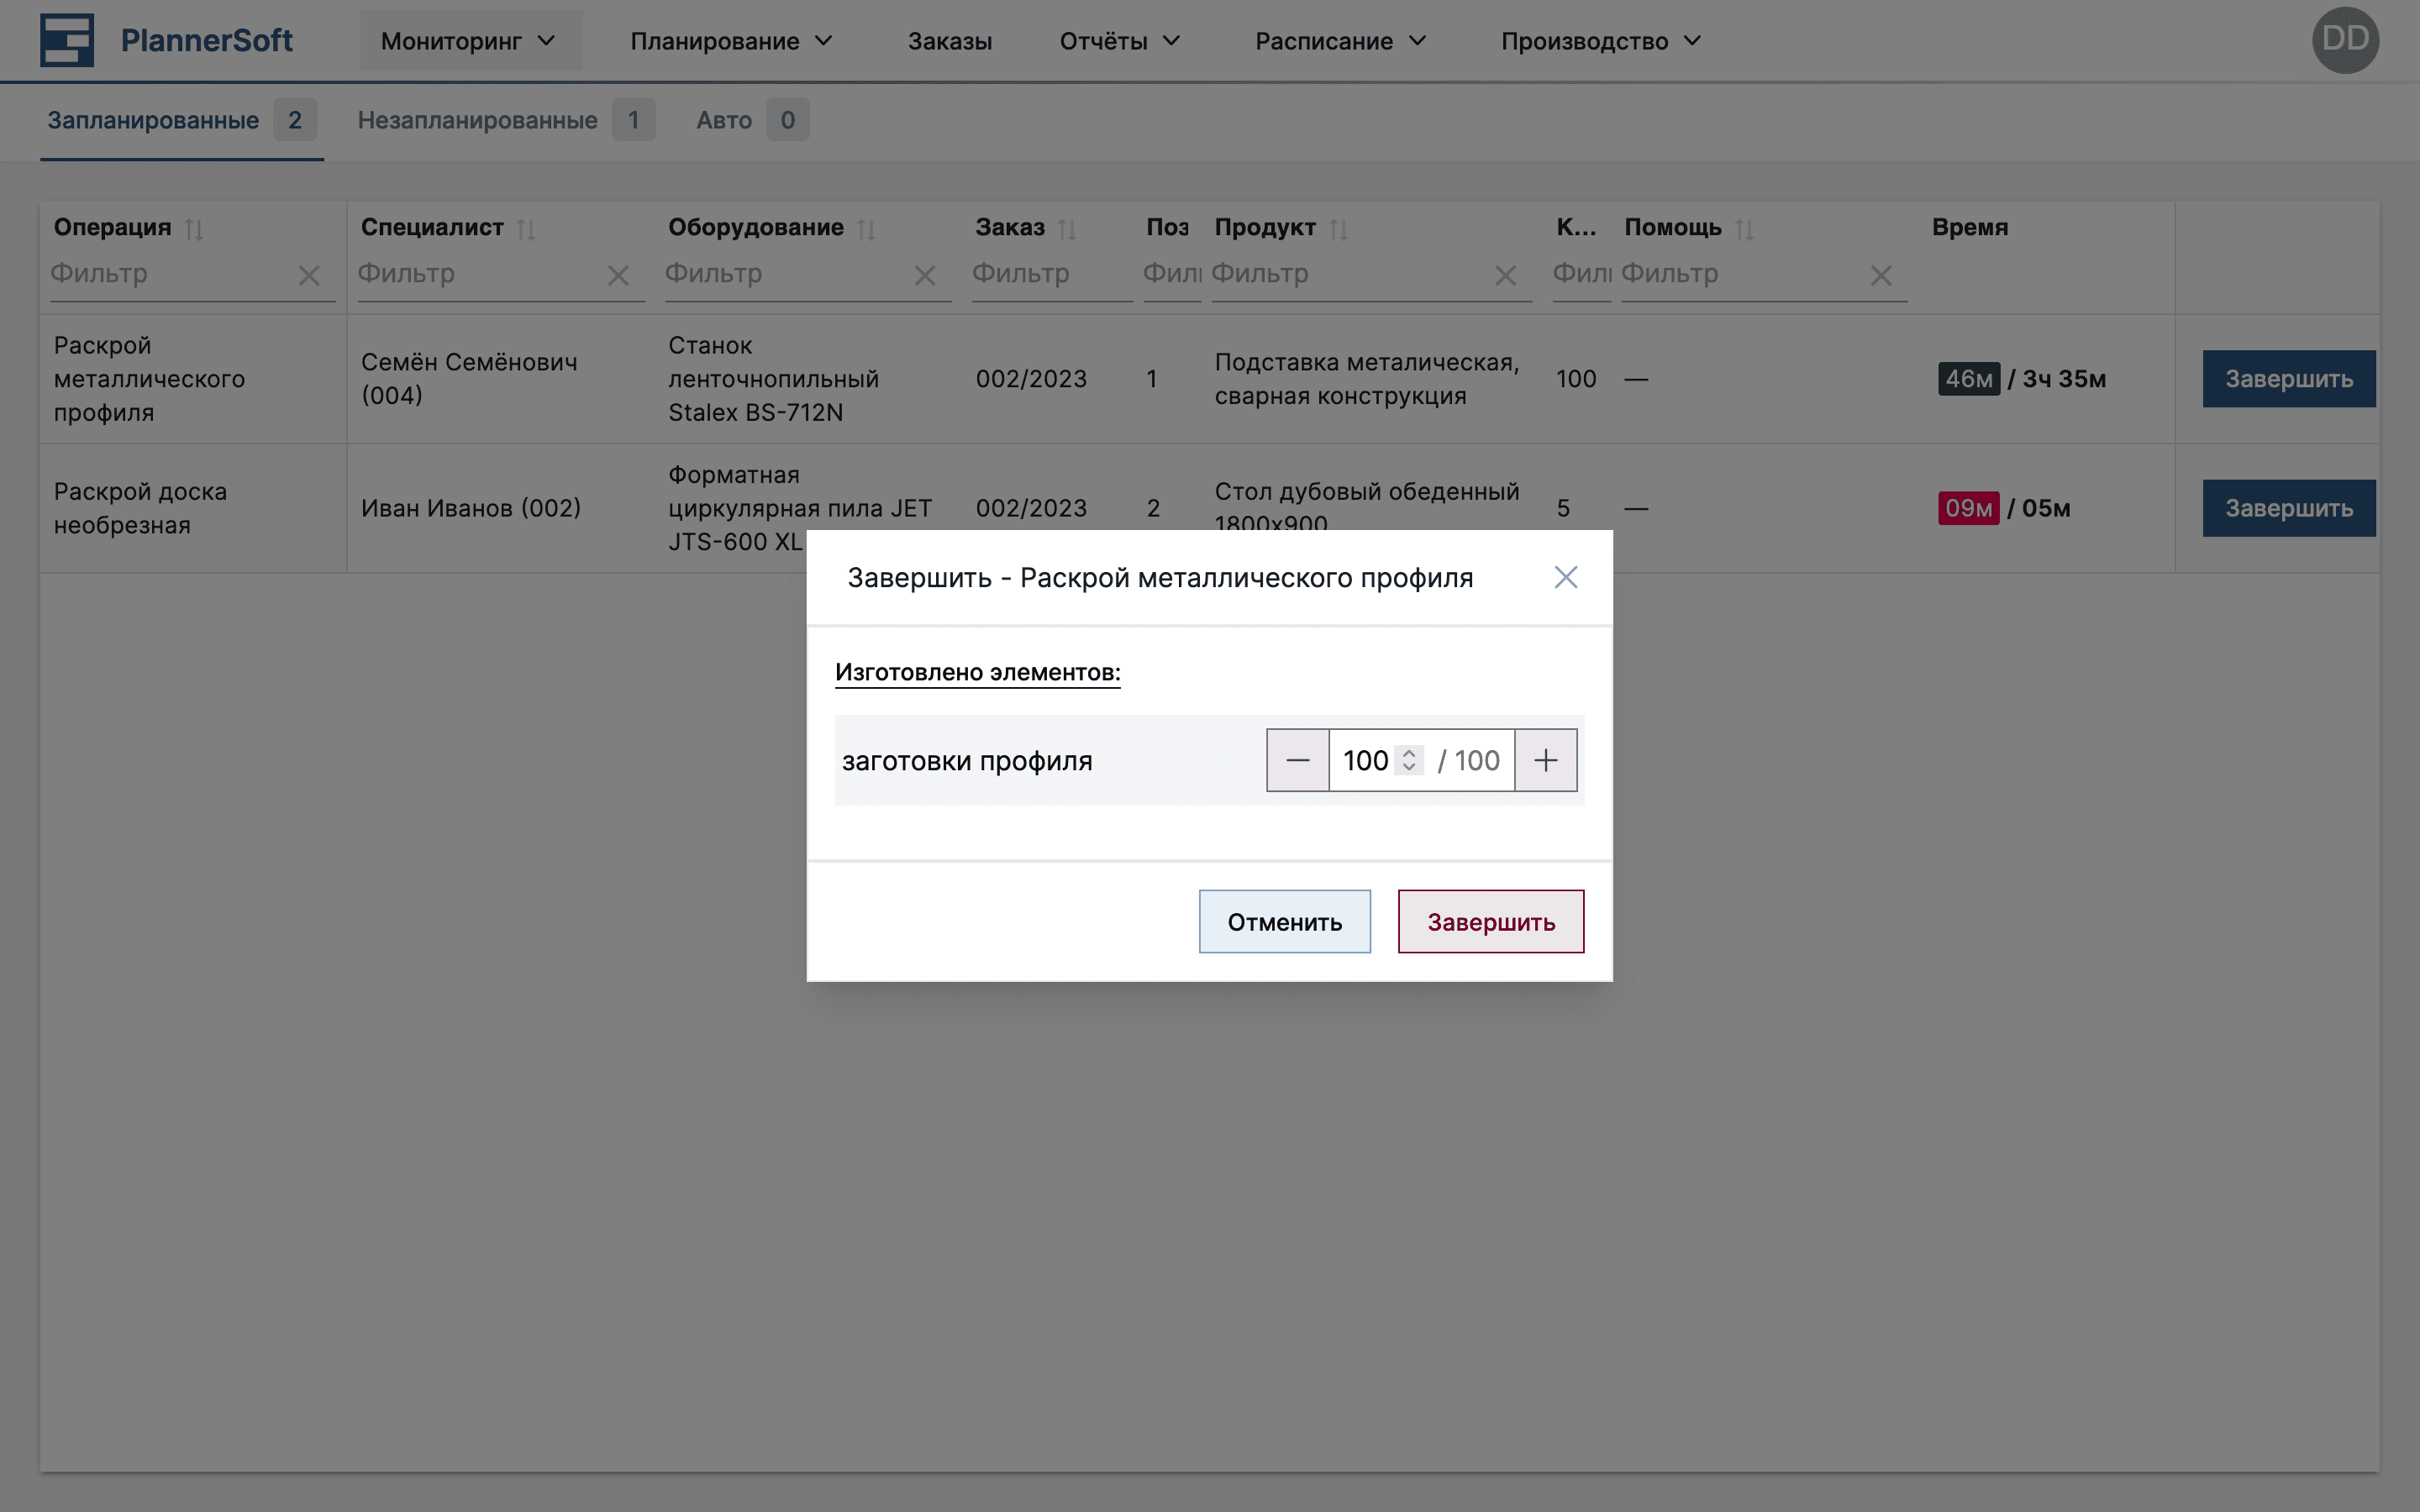Increase element count with plus button
This screenshot has width=2420, height=1512.
click(1545, 760)
